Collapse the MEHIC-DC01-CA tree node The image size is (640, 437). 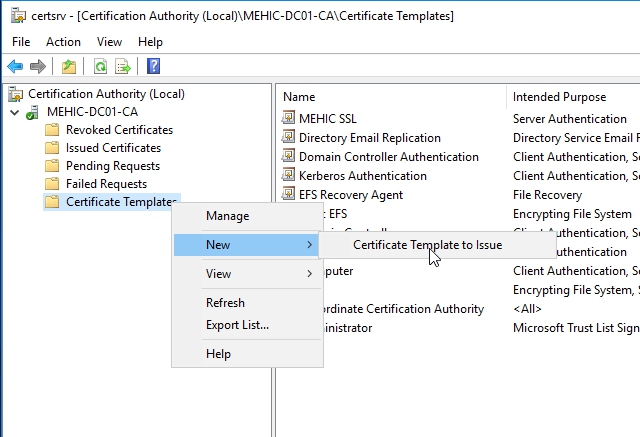coord(14,112)
